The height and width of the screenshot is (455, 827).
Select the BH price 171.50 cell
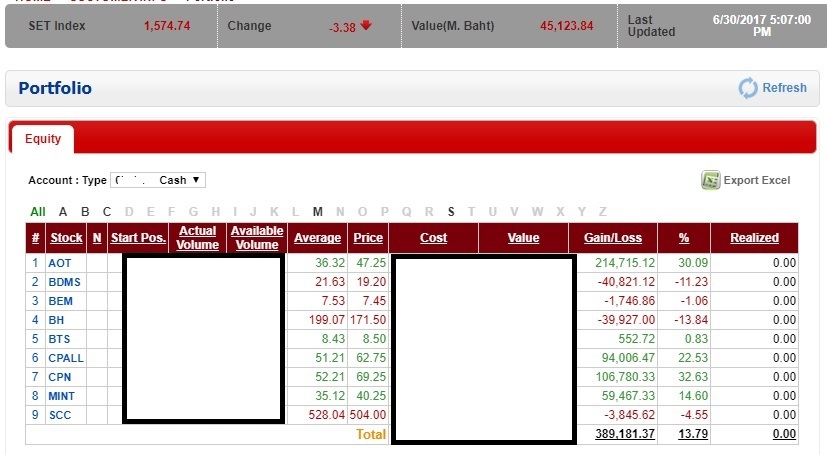(x=368, y=320)
